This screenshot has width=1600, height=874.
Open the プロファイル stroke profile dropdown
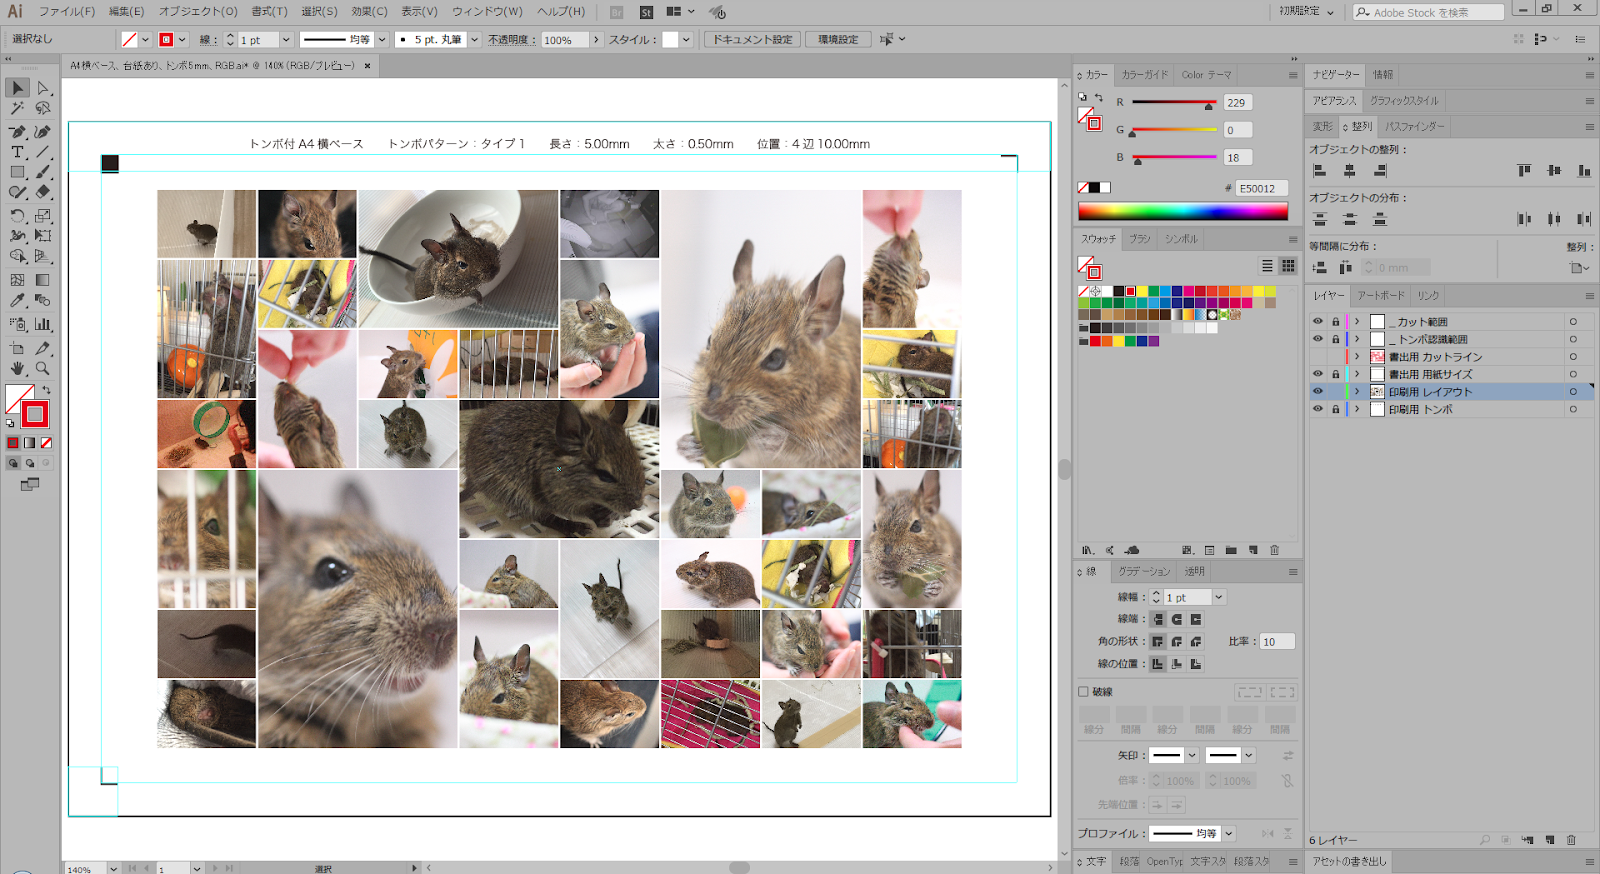click(1229, 833)
